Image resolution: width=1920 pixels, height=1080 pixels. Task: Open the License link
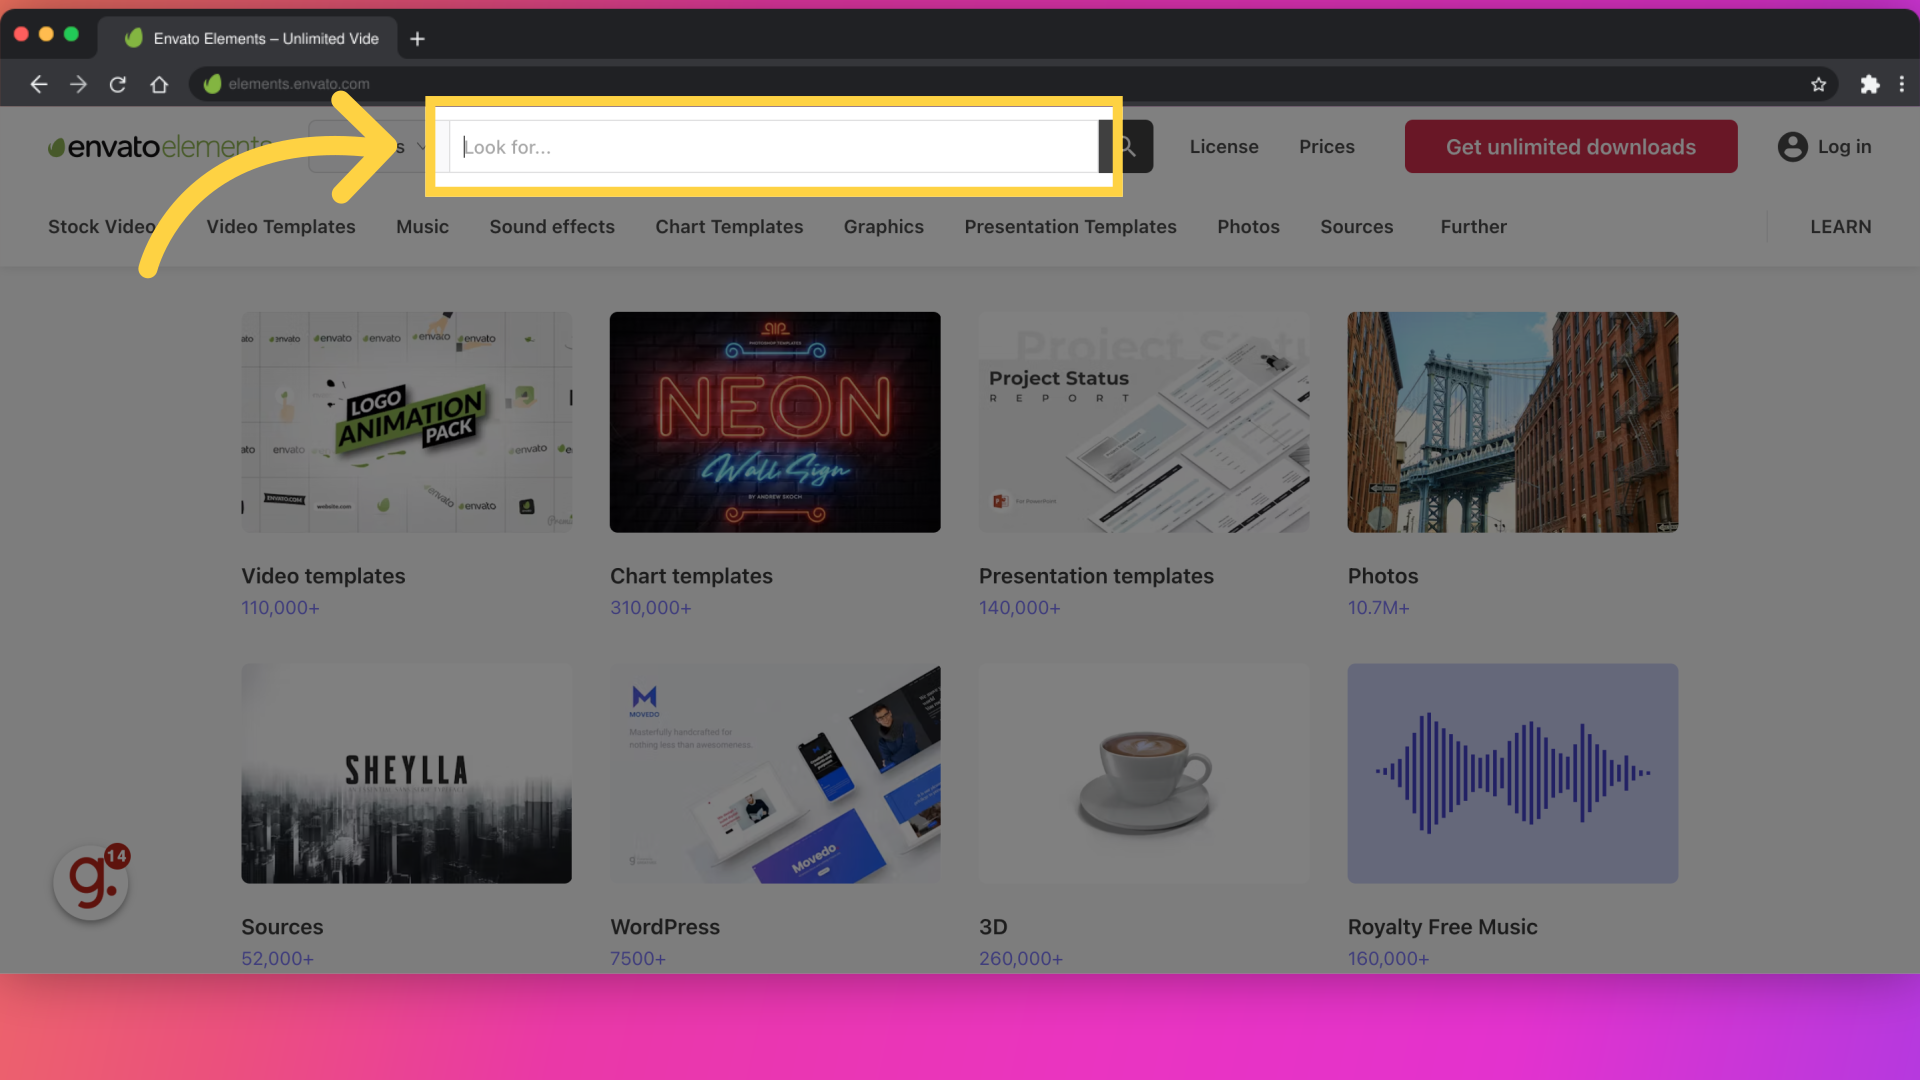(x=1224, y=147)
